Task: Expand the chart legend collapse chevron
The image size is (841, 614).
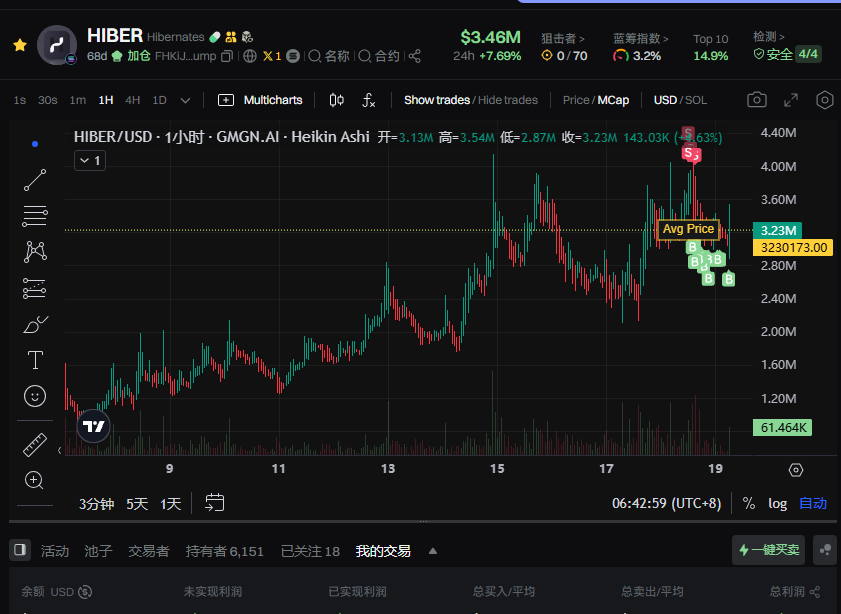Action: tap(90, 160)
